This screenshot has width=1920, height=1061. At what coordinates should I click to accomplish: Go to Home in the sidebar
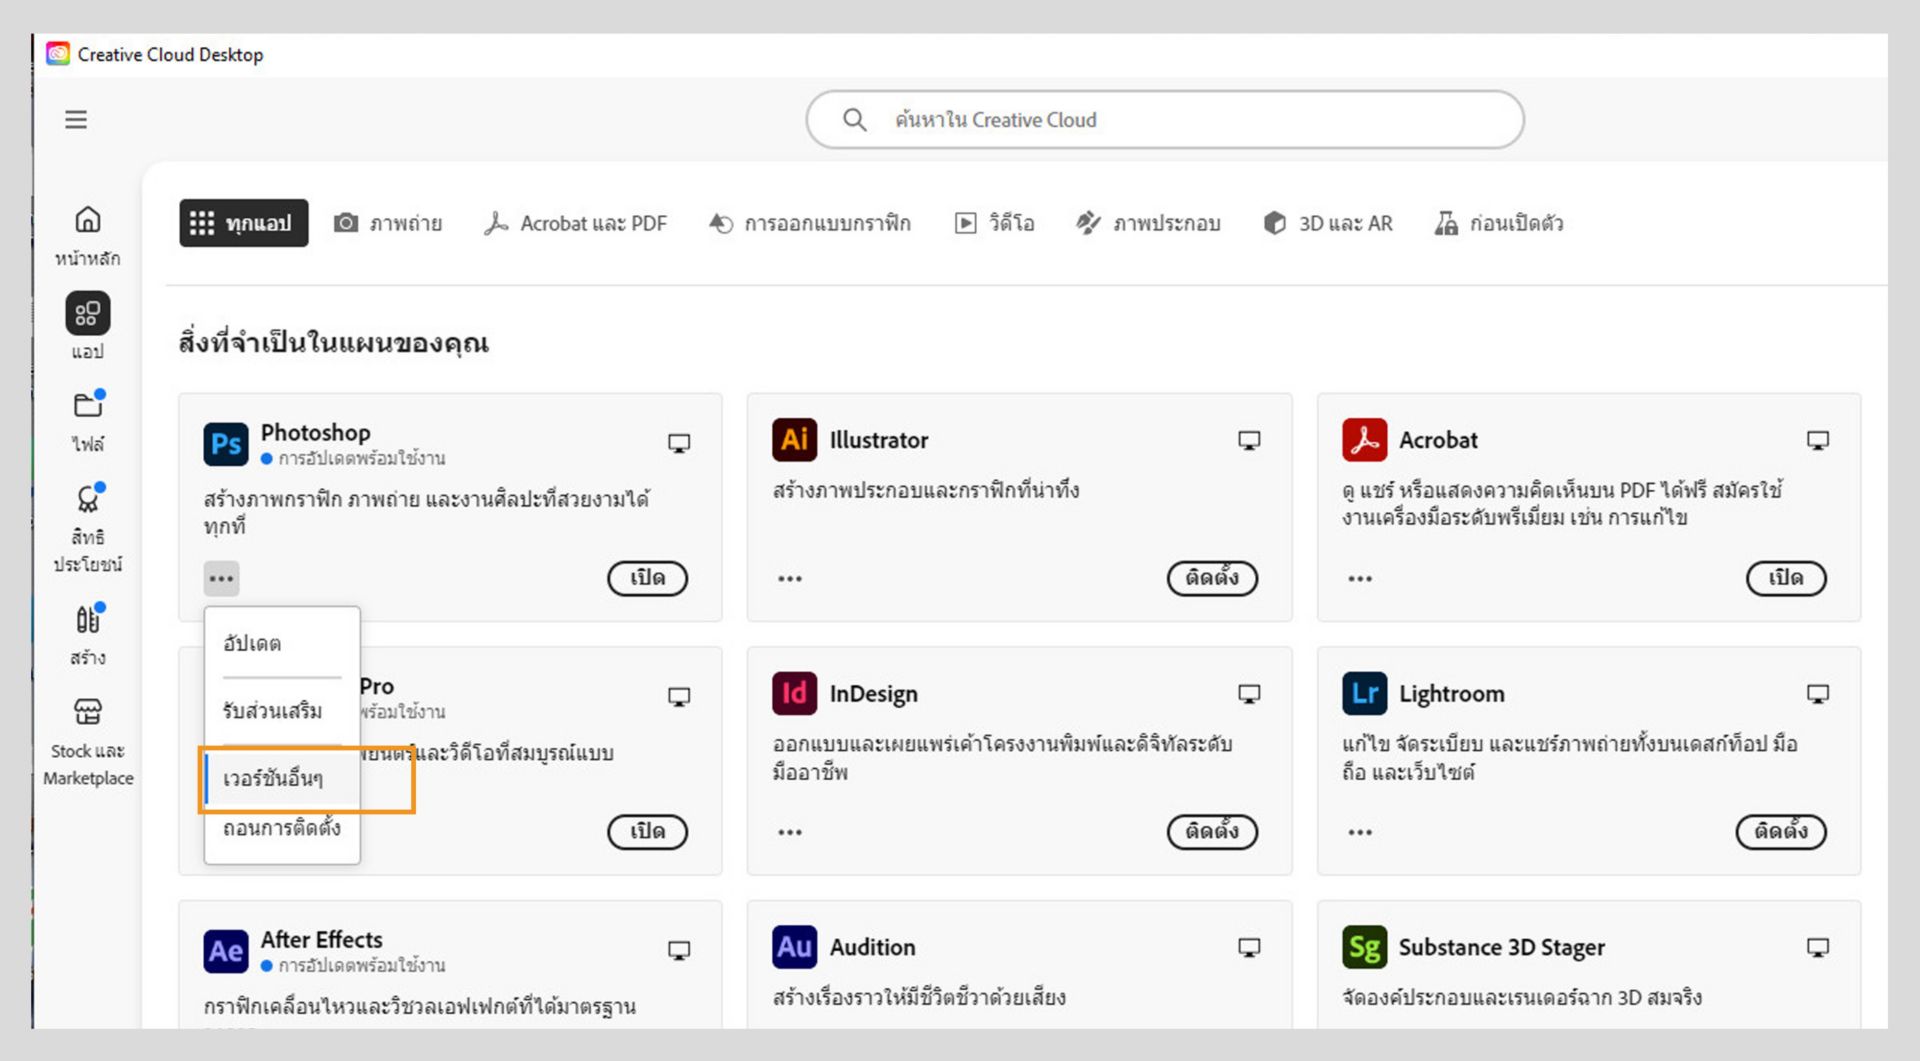pos(88,220)
